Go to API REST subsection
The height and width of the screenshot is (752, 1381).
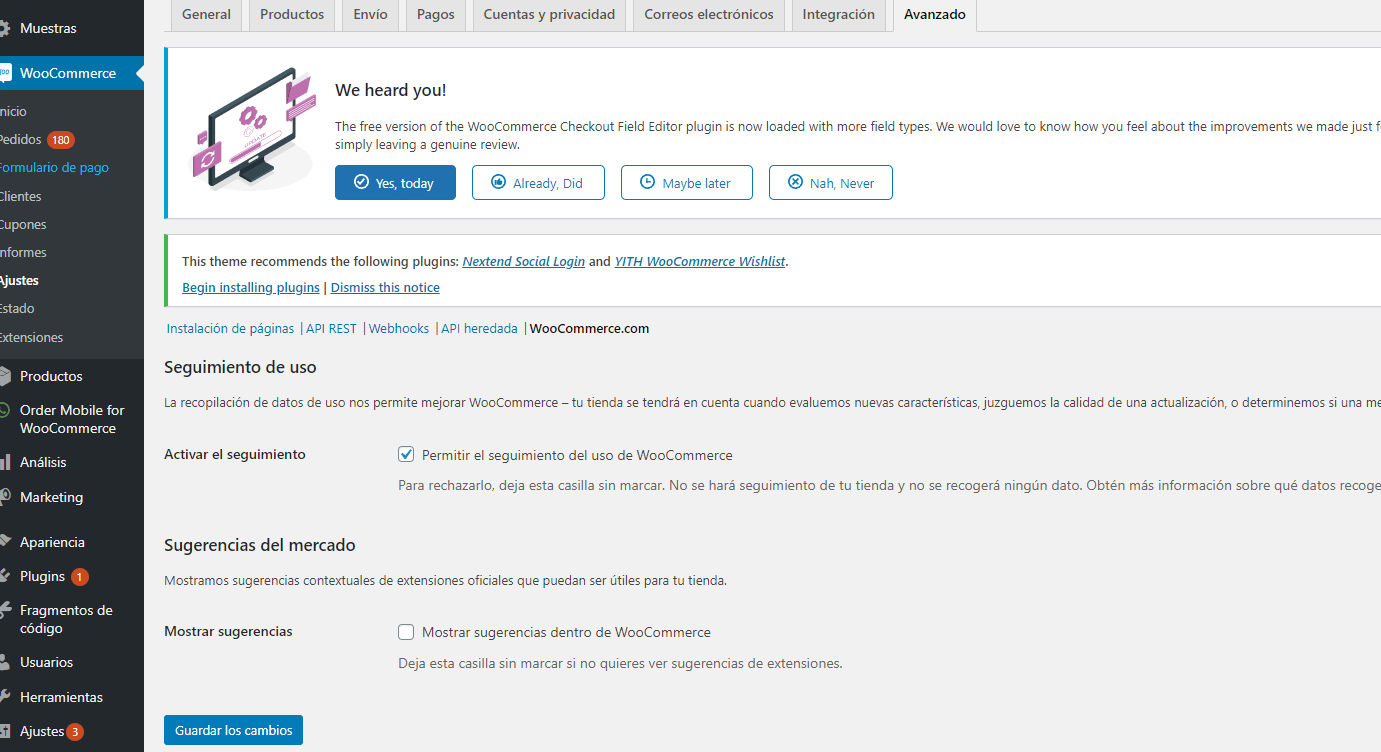(x=331, y=328)
